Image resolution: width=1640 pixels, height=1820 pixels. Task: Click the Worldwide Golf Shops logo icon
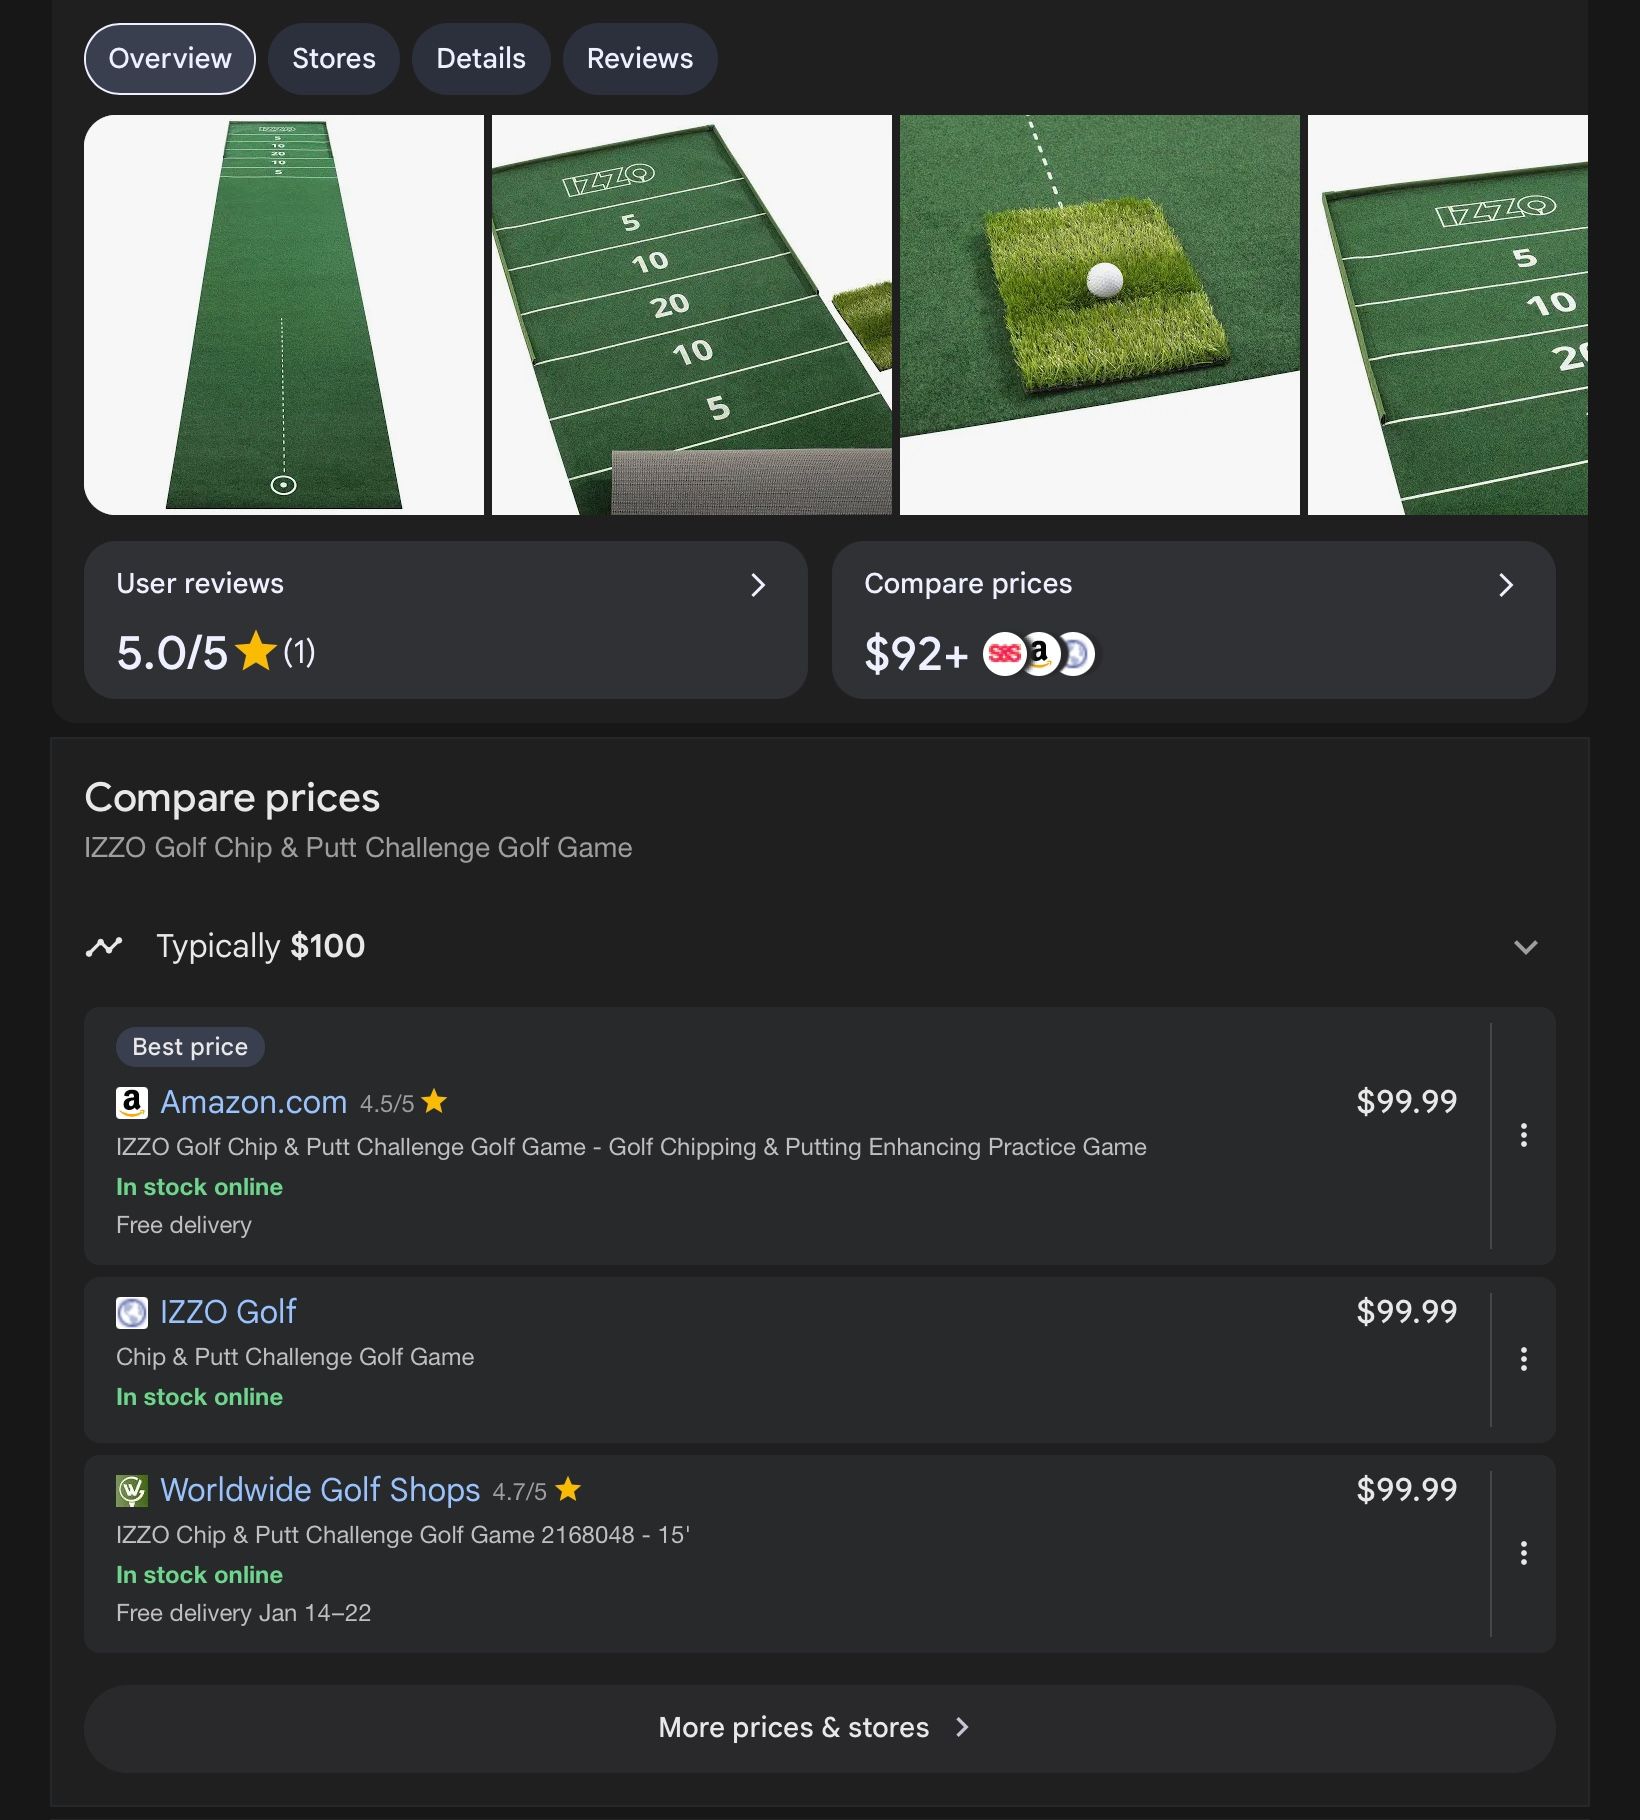(132, 1490)
